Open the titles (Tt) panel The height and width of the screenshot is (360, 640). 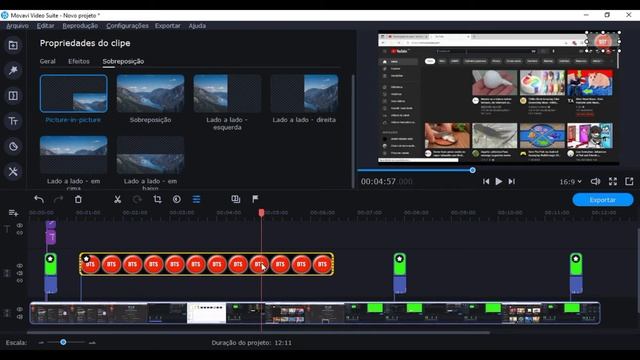point(13,121)
